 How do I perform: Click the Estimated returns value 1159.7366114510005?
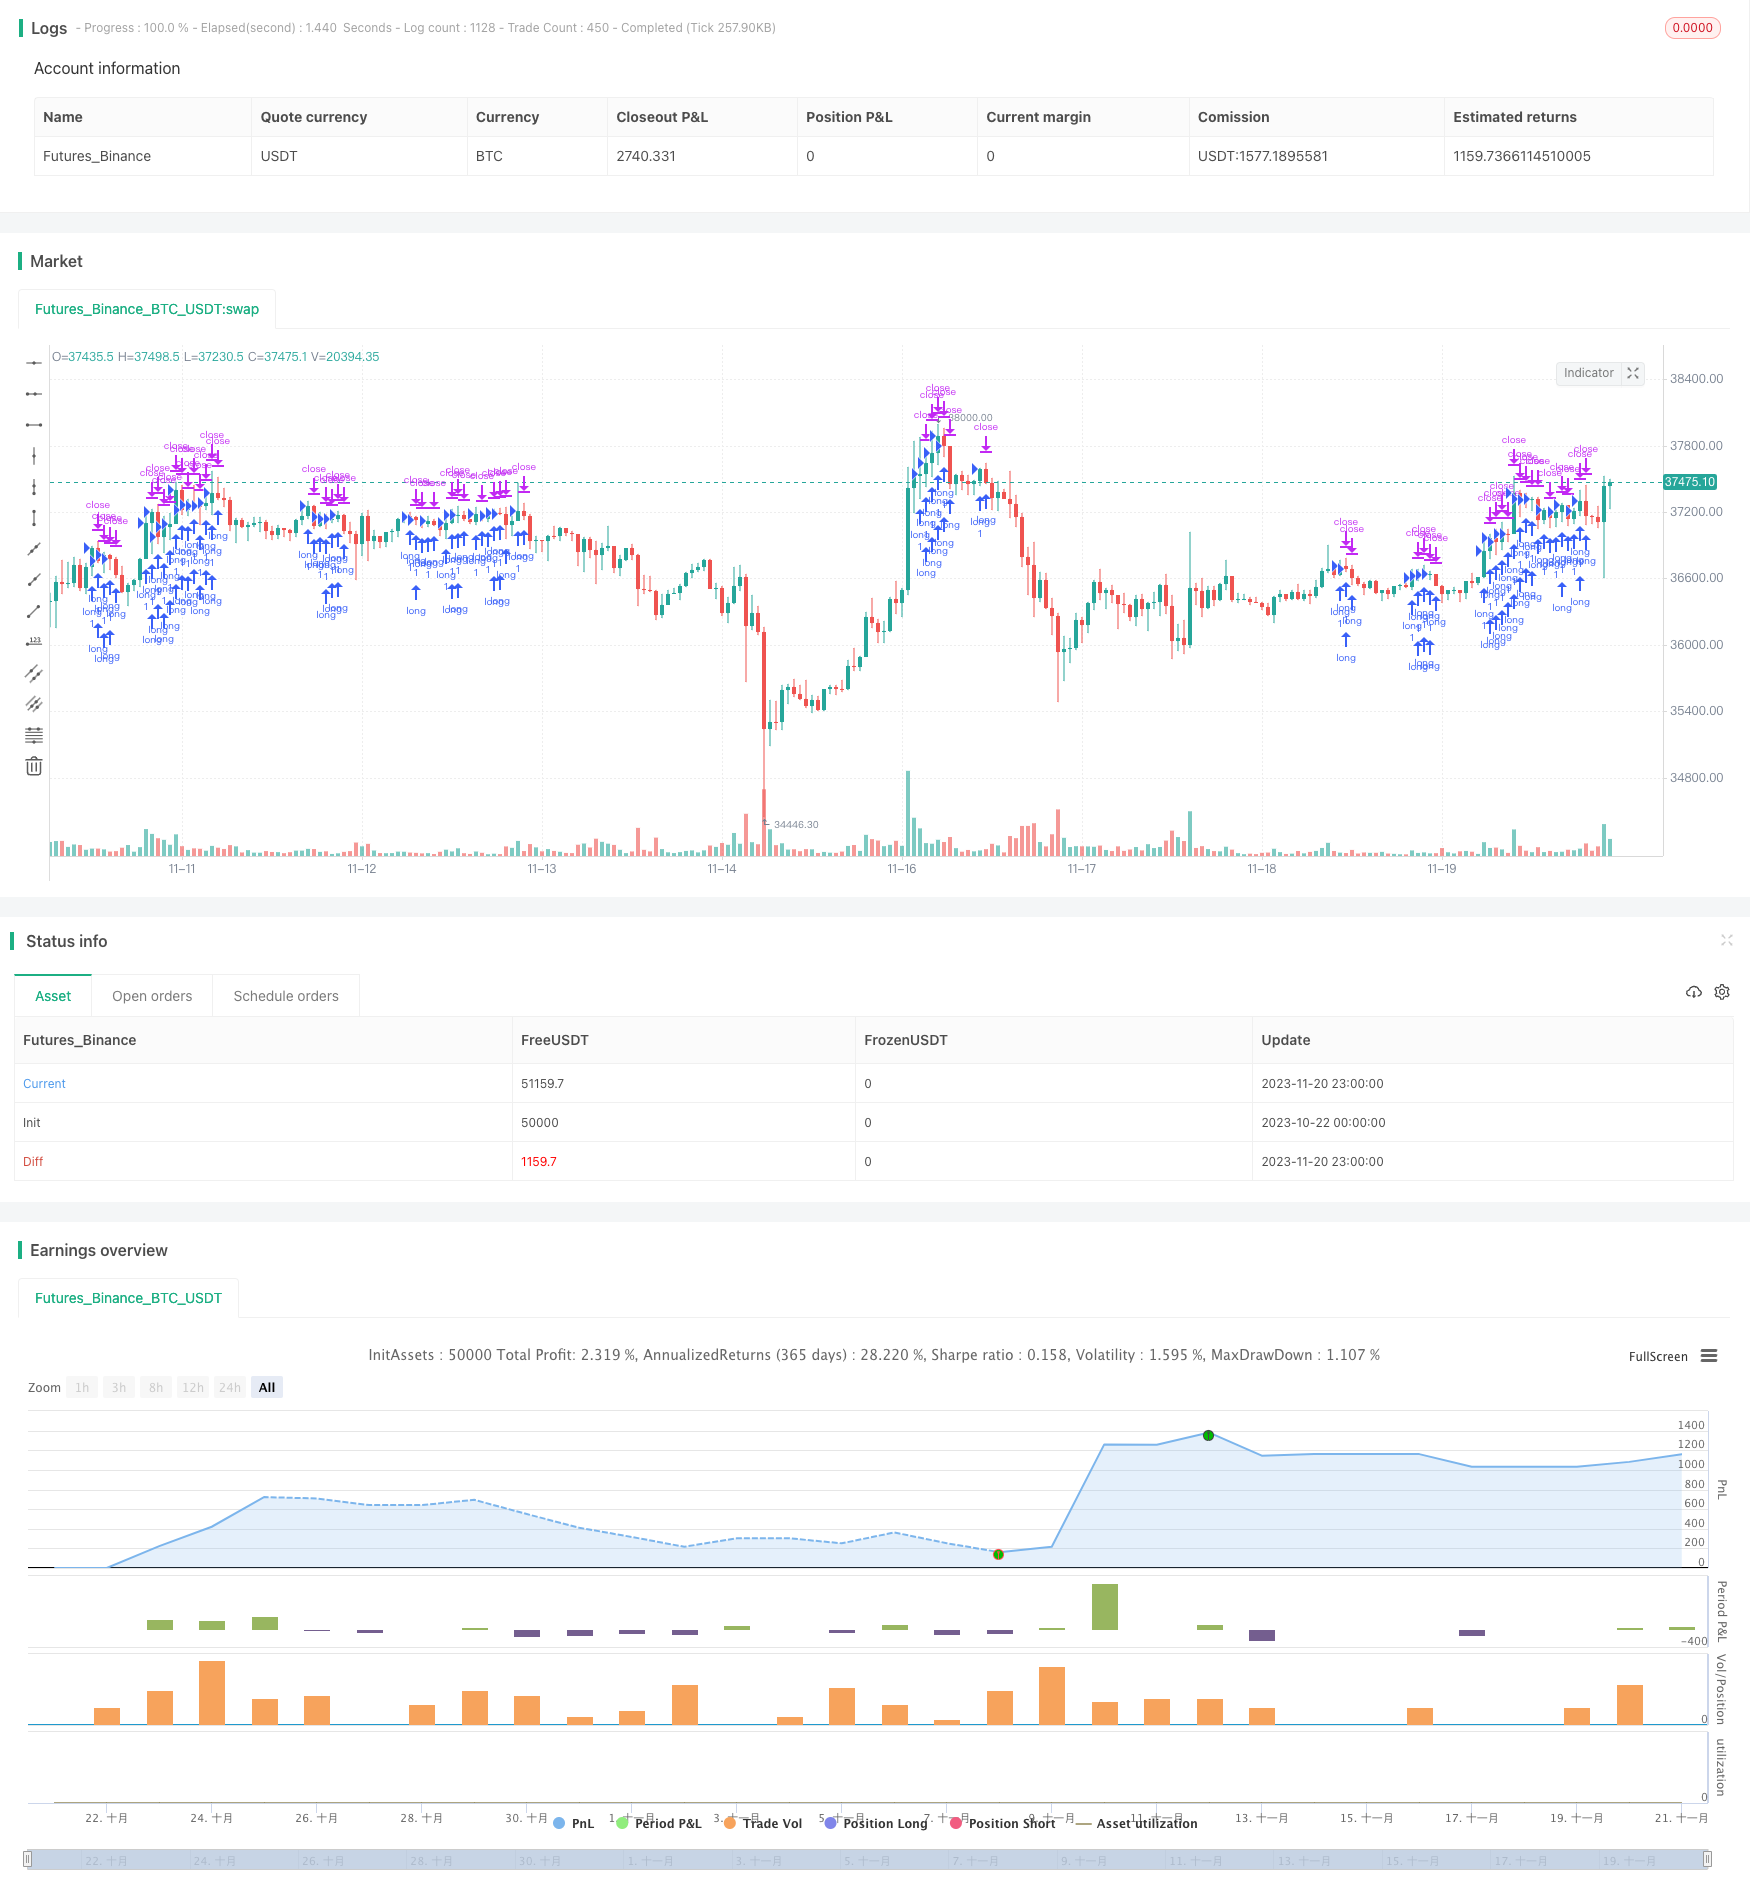pos(1522,156)
